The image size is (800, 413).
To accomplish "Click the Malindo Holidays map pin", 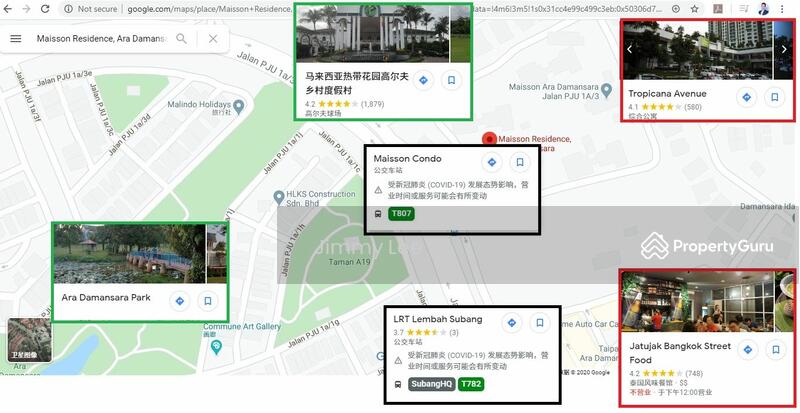I will click(238, 106).
